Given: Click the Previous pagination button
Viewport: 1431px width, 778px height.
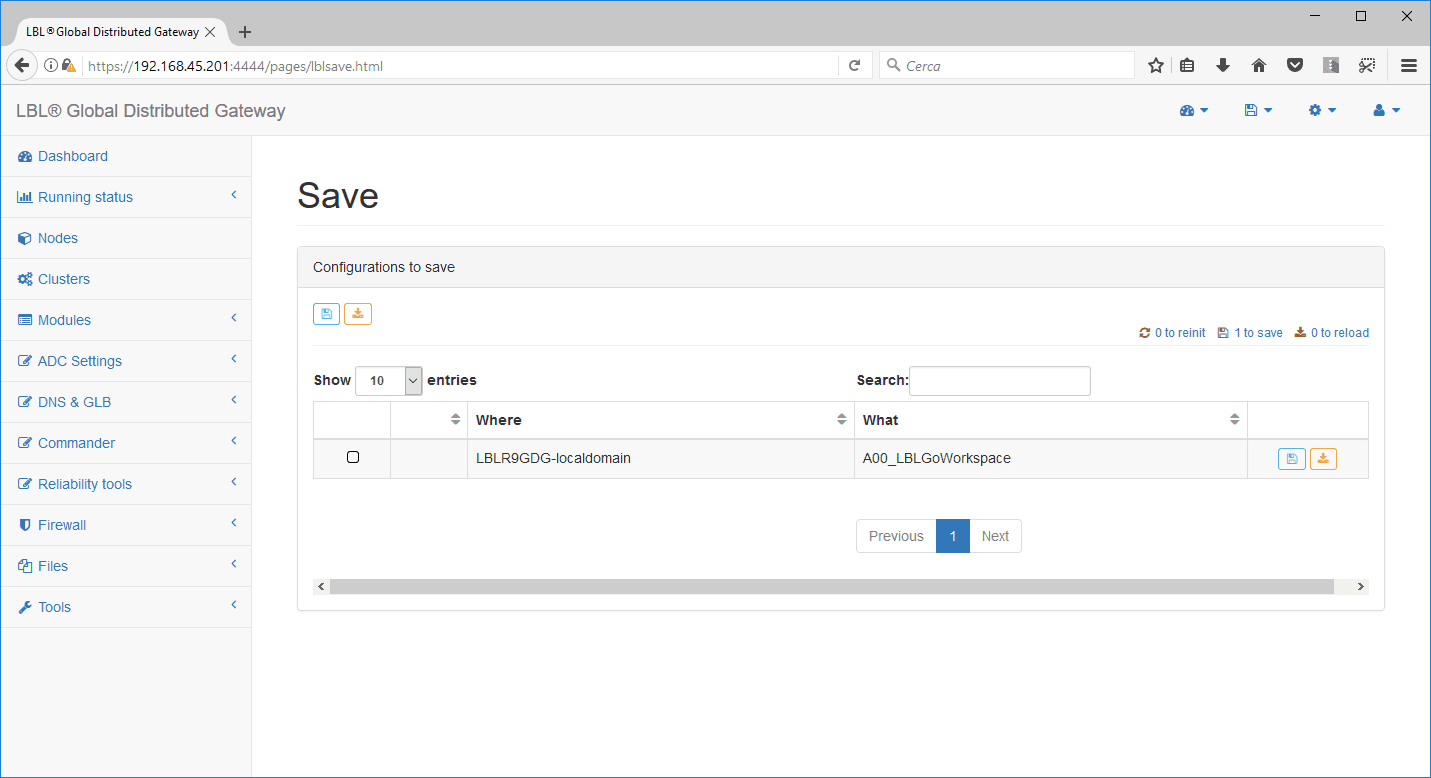Looking at the screenshot, I should pyautogui.click(x=896, y=536).
